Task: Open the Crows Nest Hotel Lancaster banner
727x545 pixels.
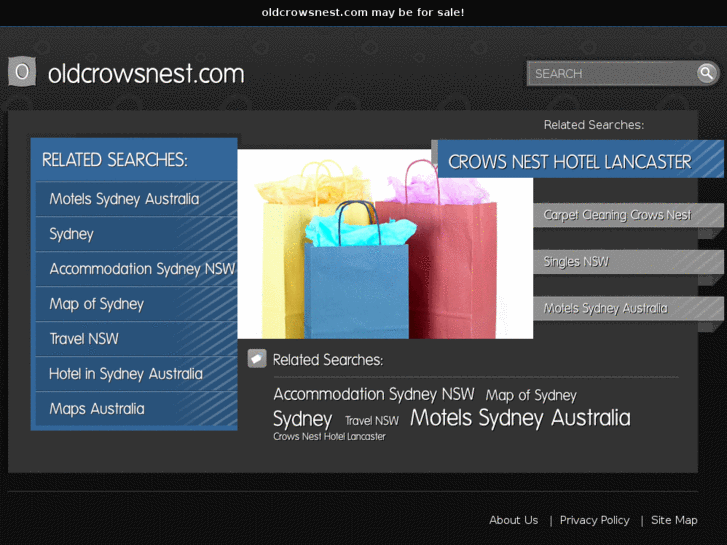Action: coord(570,162)
